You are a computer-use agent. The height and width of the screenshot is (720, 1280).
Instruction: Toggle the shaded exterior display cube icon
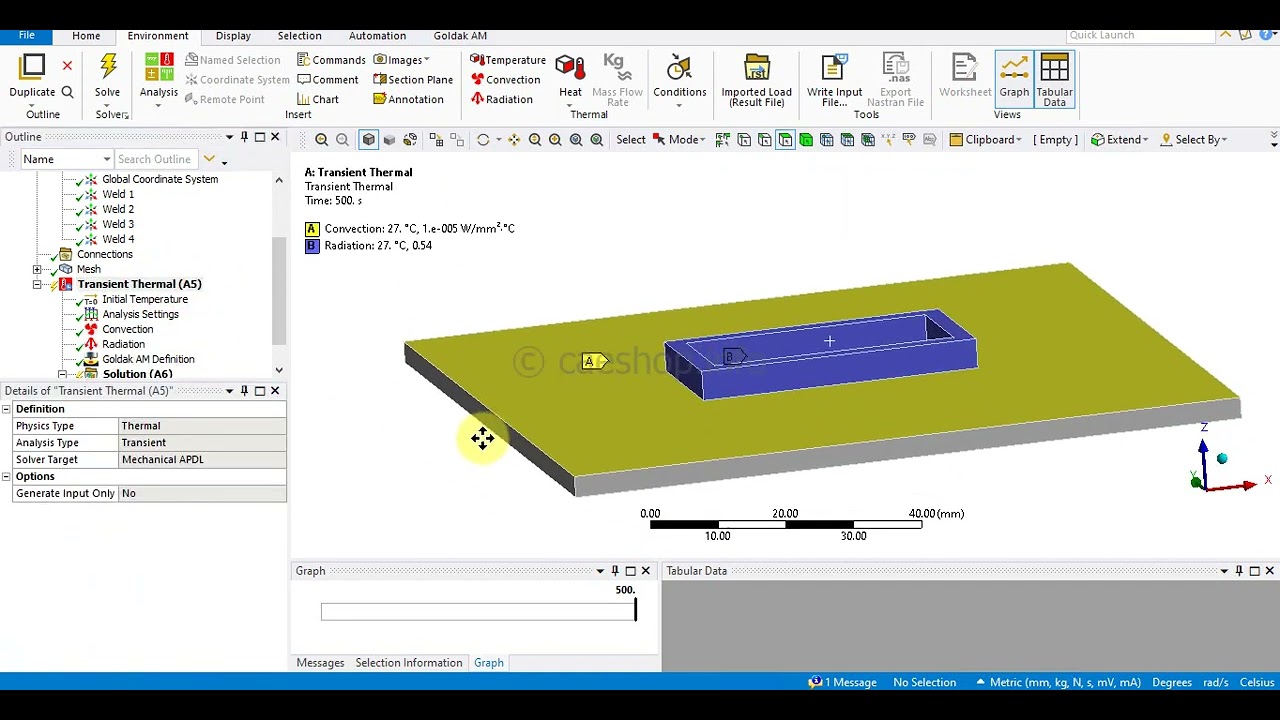368,140
